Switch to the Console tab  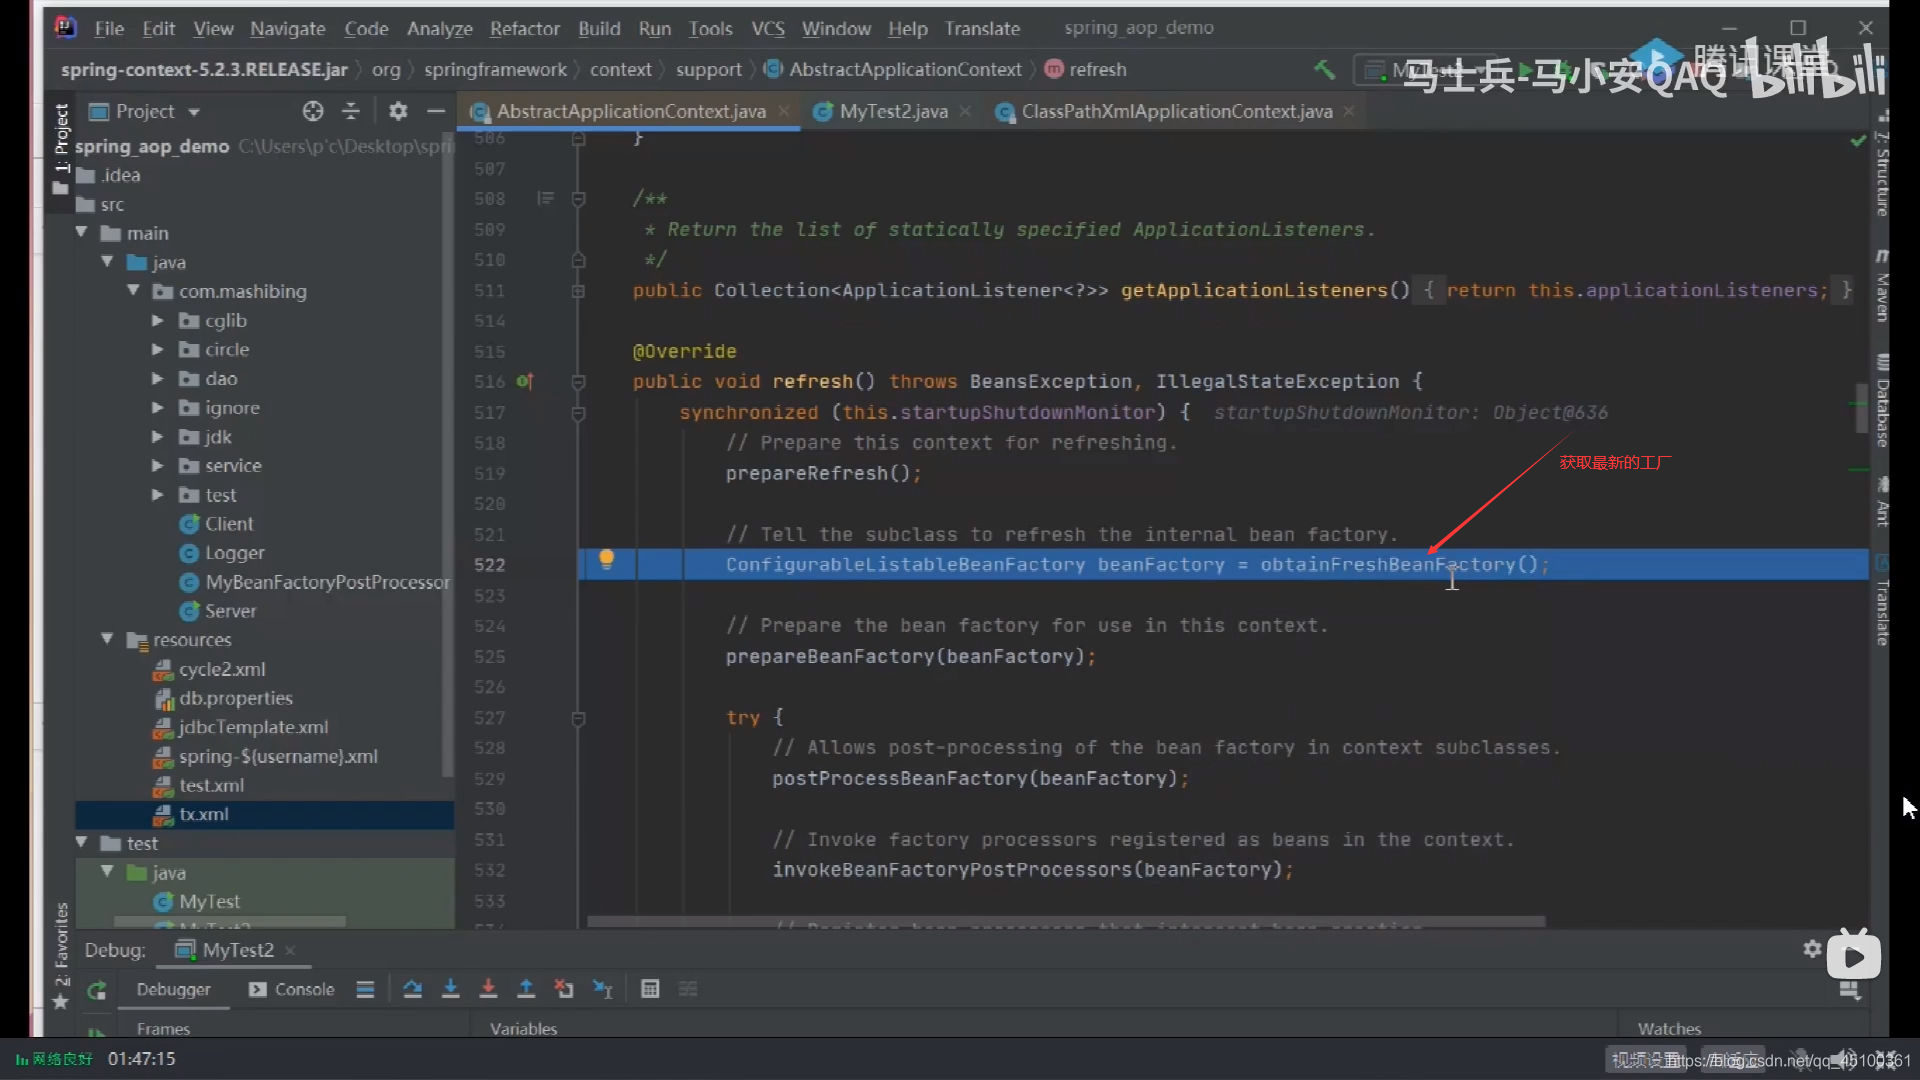[x=291, y=989]
